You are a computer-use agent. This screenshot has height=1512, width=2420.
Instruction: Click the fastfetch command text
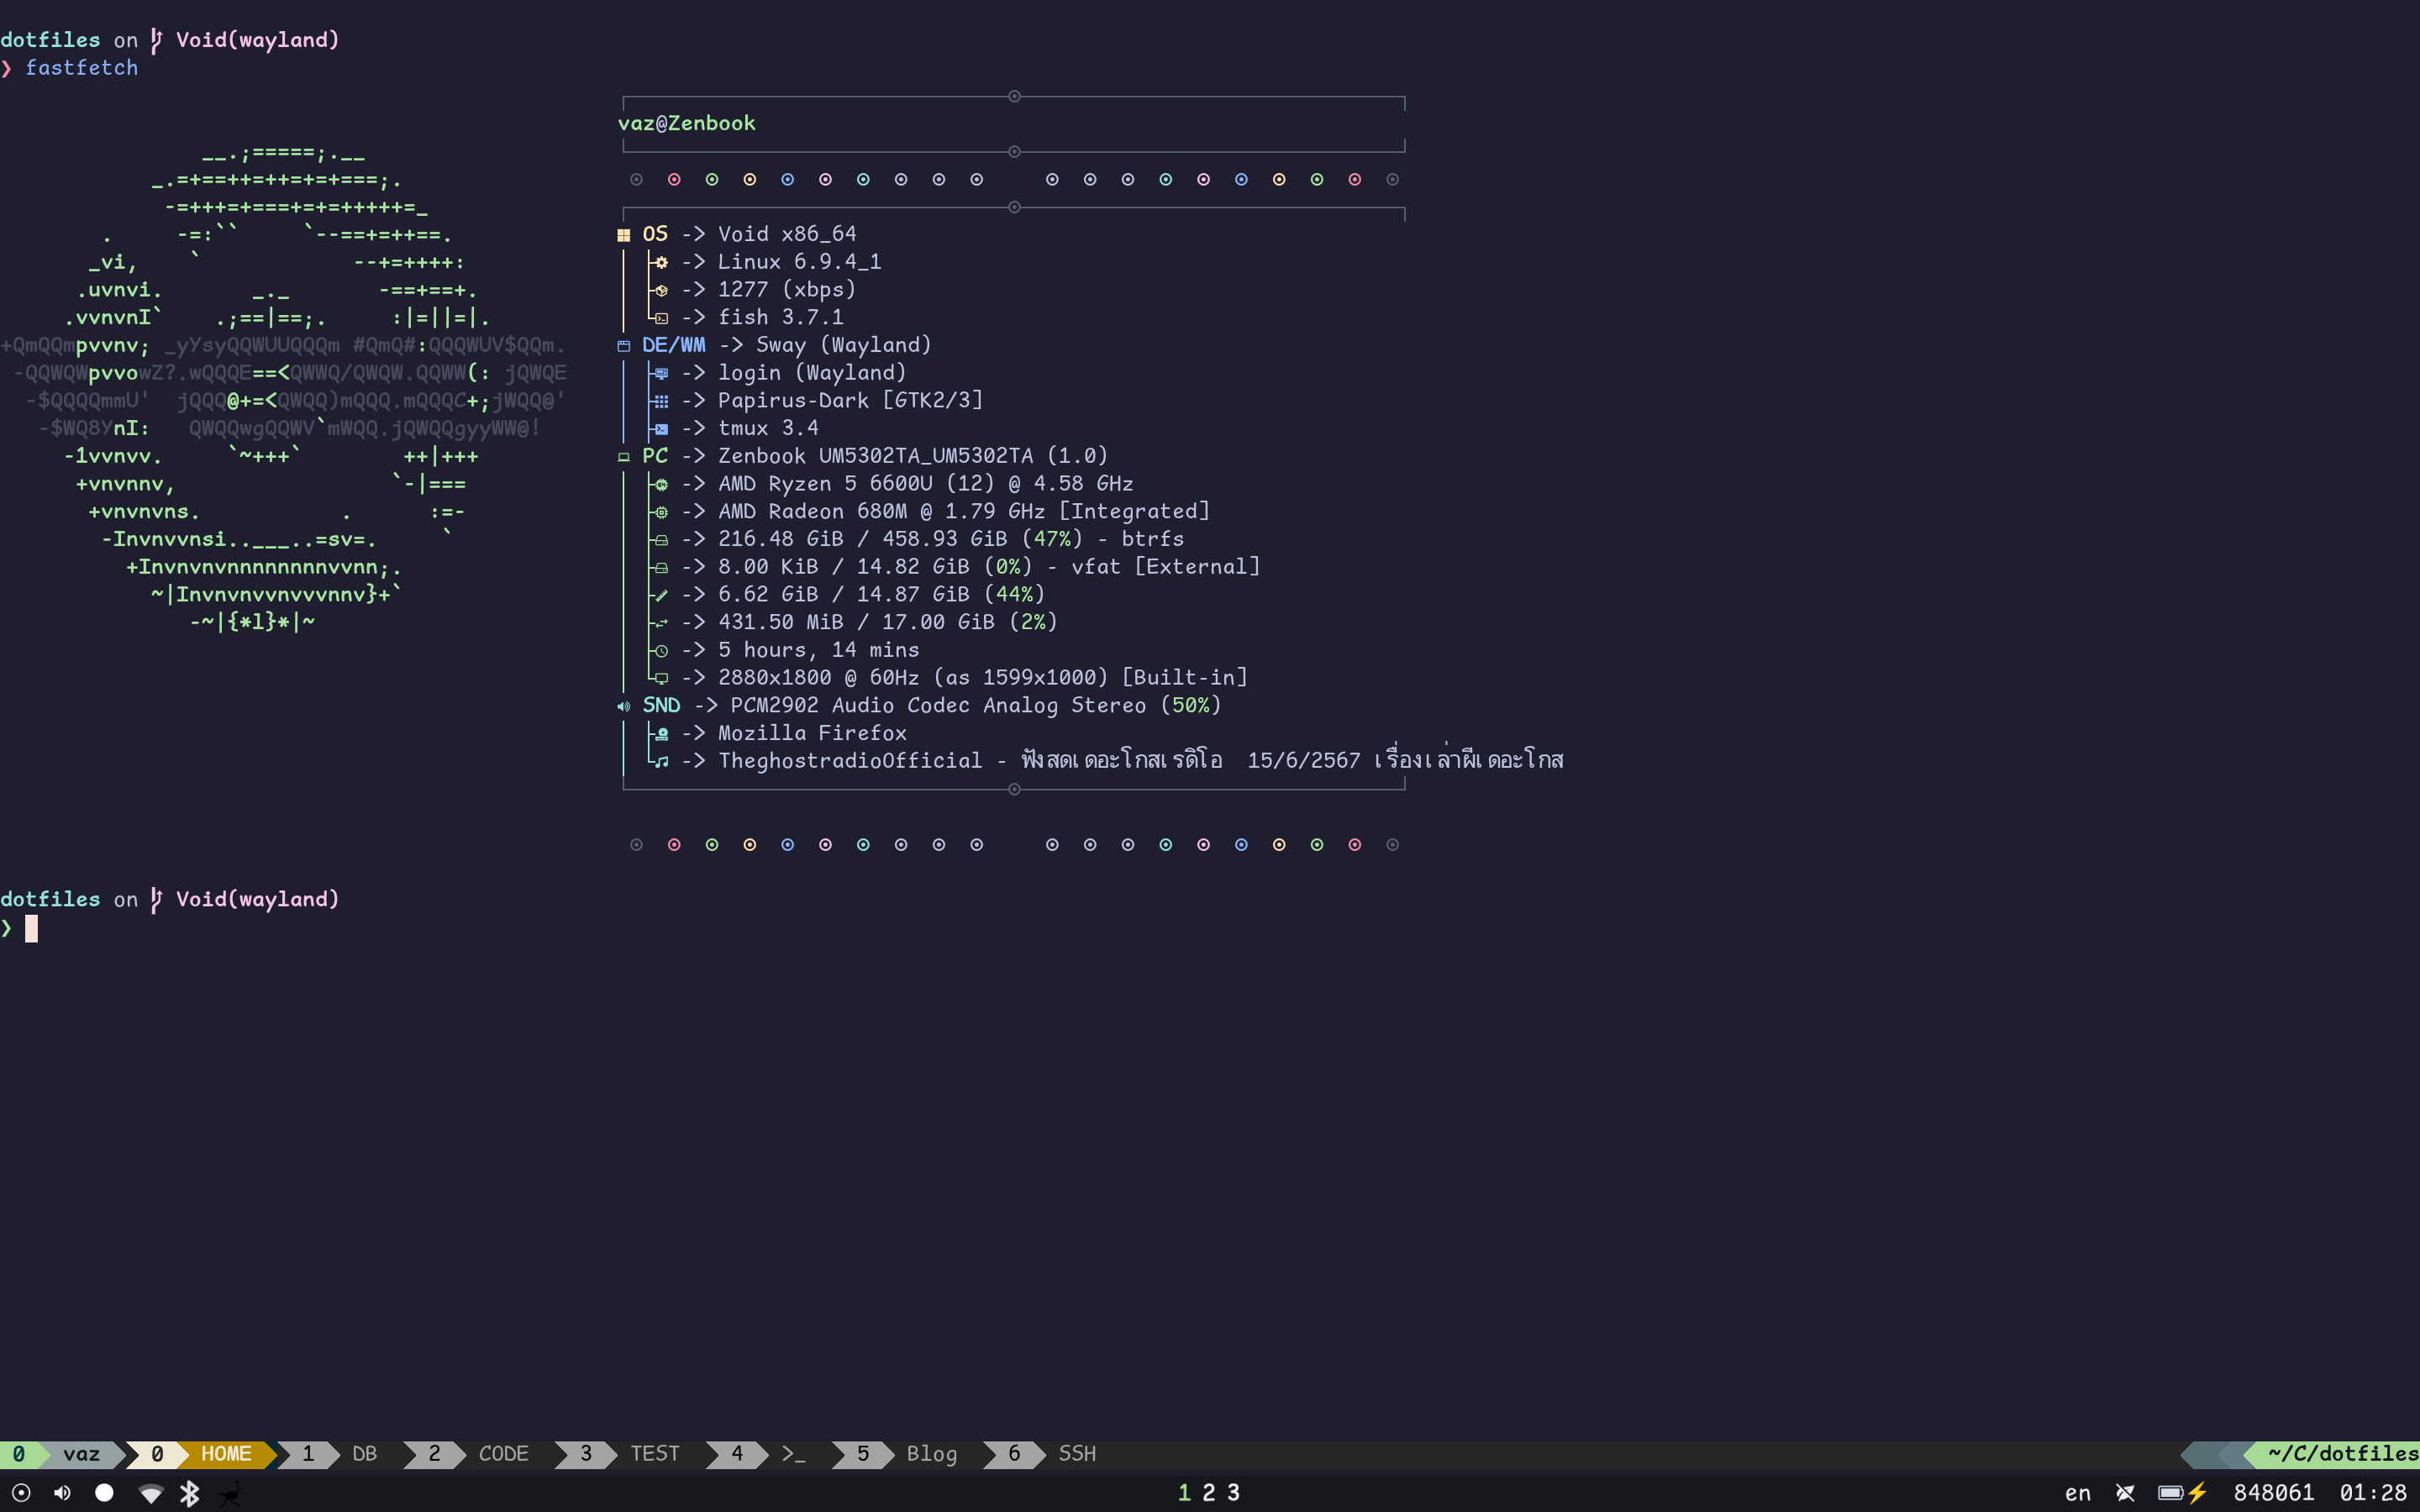(82, 68)
